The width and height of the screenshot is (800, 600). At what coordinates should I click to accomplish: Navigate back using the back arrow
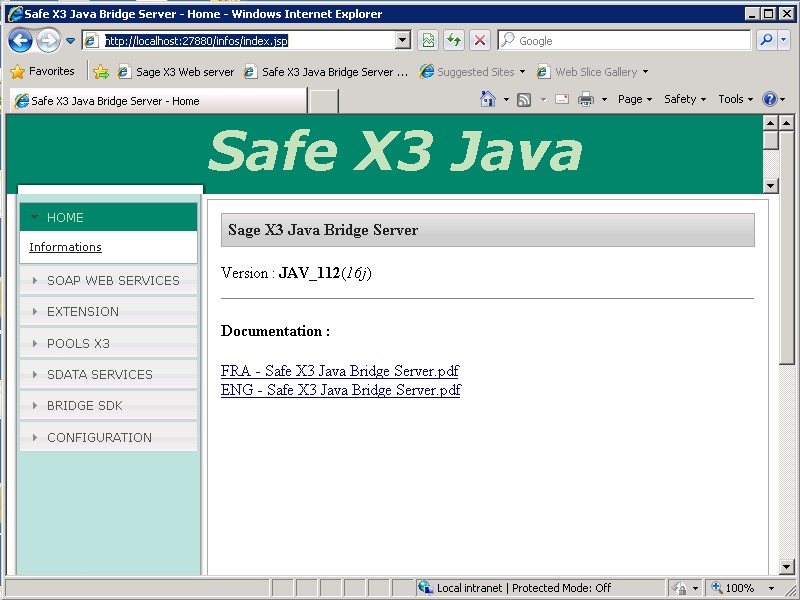tap(20, 40)
